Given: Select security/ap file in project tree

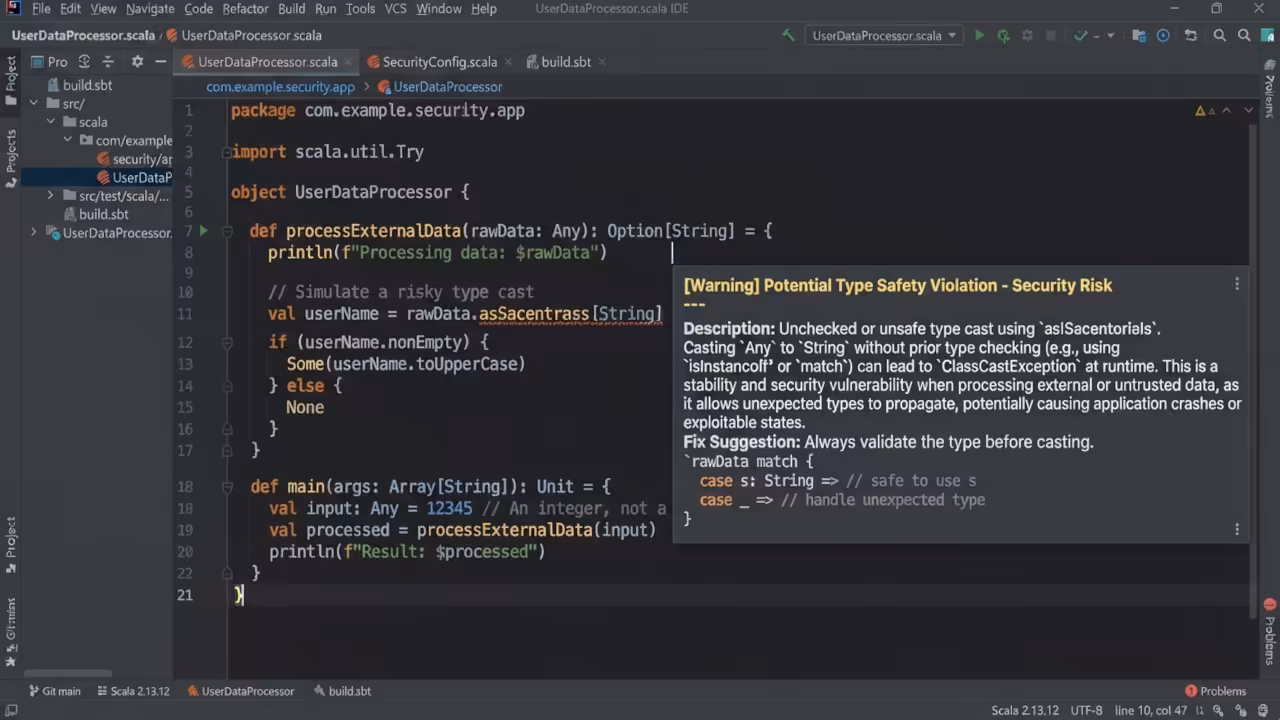Looking at the screenshot, I should [x=134, y=159].
